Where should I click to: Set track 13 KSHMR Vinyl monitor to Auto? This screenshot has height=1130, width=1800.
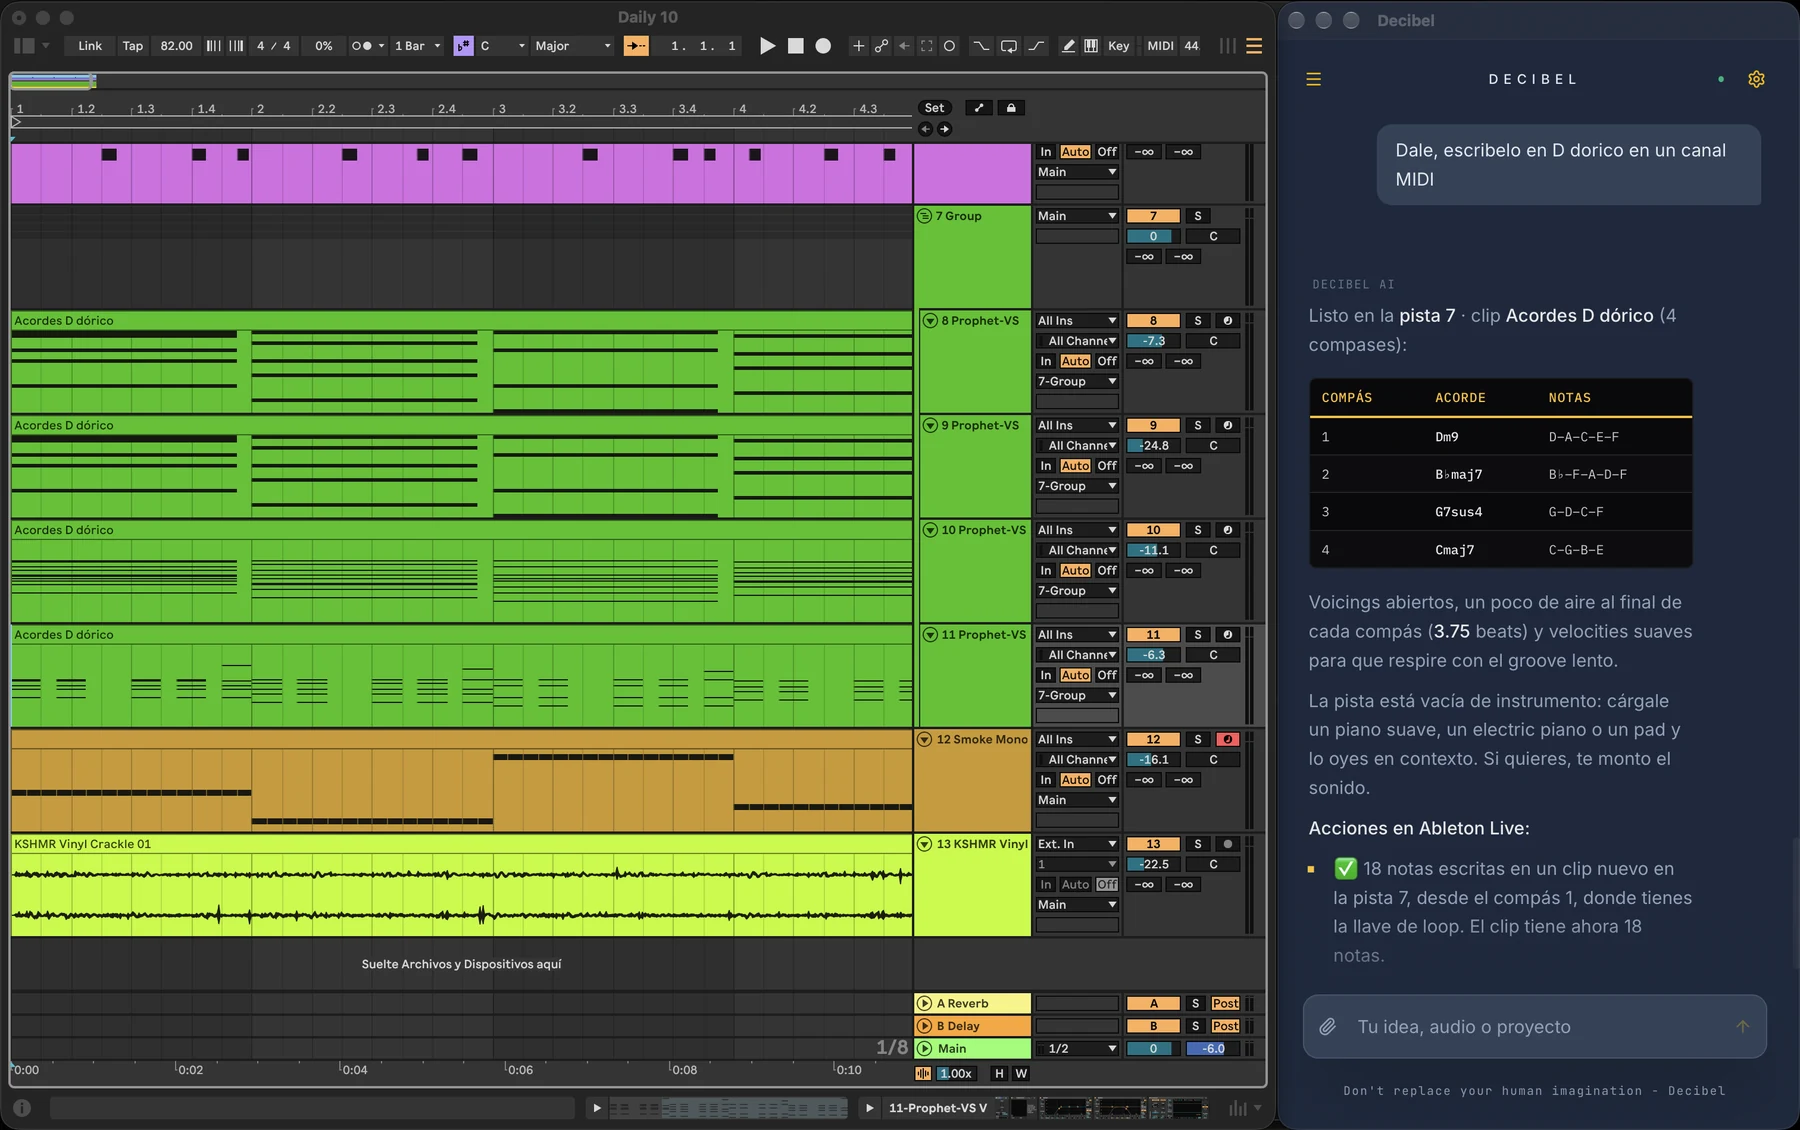[1075, 885]
